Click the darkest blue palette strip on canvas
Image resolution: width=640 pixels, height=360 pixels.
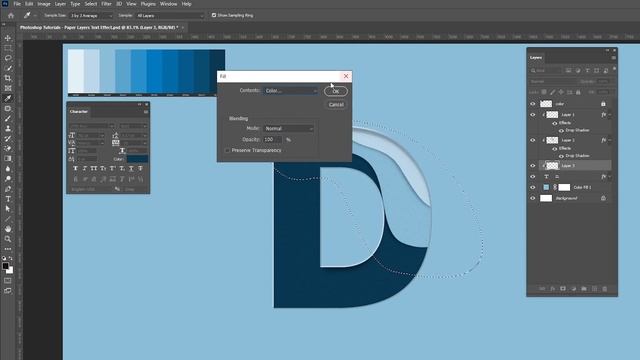coord(217,71)
